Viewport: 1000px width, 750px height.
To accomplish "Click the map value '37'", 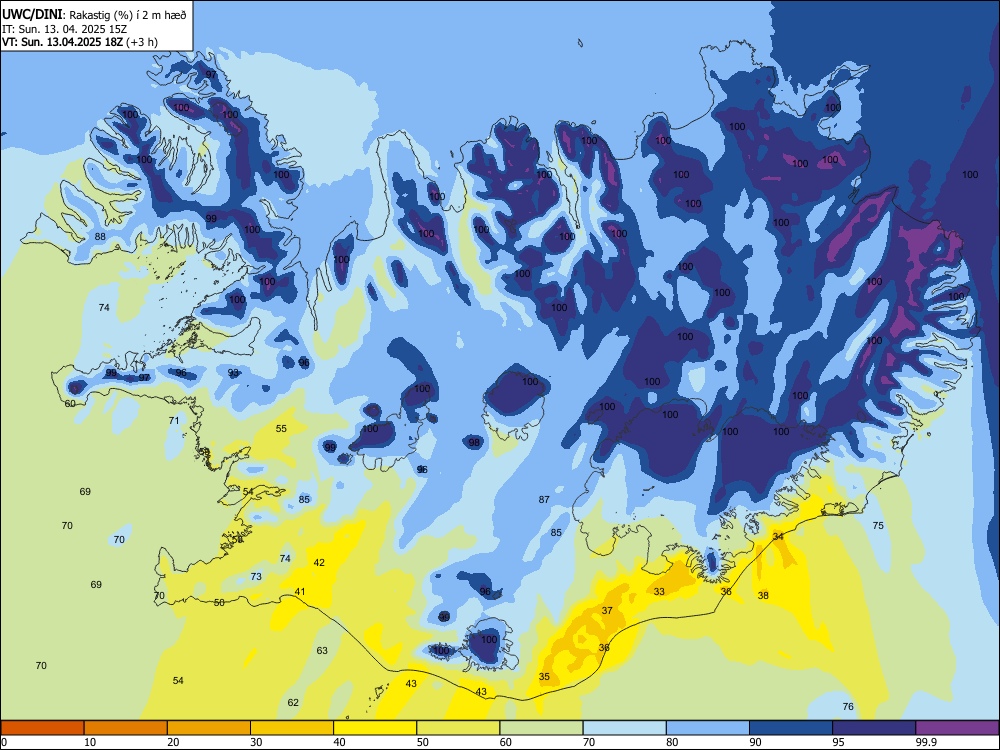I will tap(607, 610).
